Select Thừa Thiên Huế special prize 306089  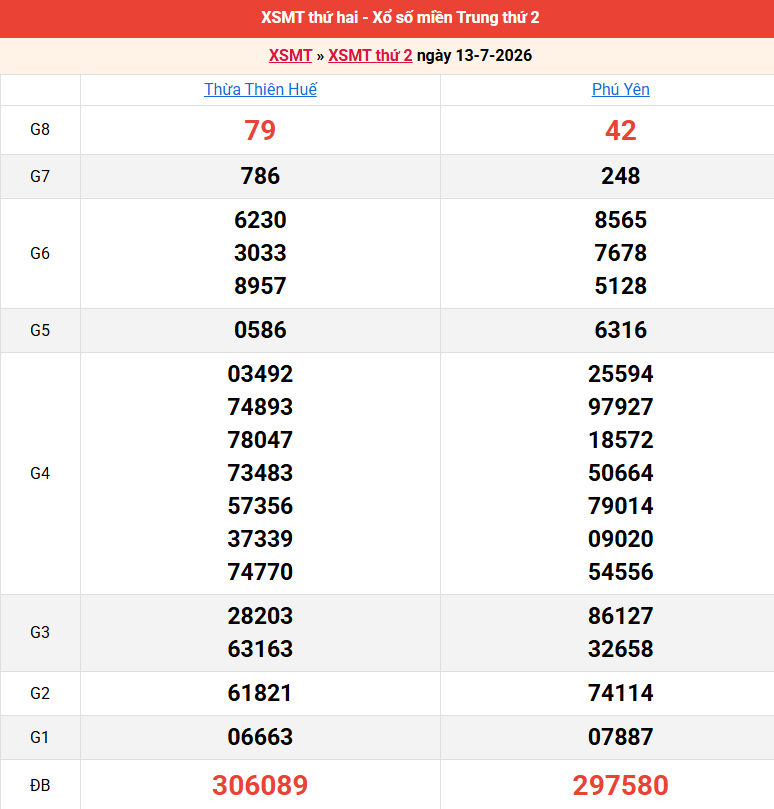pyautogui.click(x=260, y=785)
